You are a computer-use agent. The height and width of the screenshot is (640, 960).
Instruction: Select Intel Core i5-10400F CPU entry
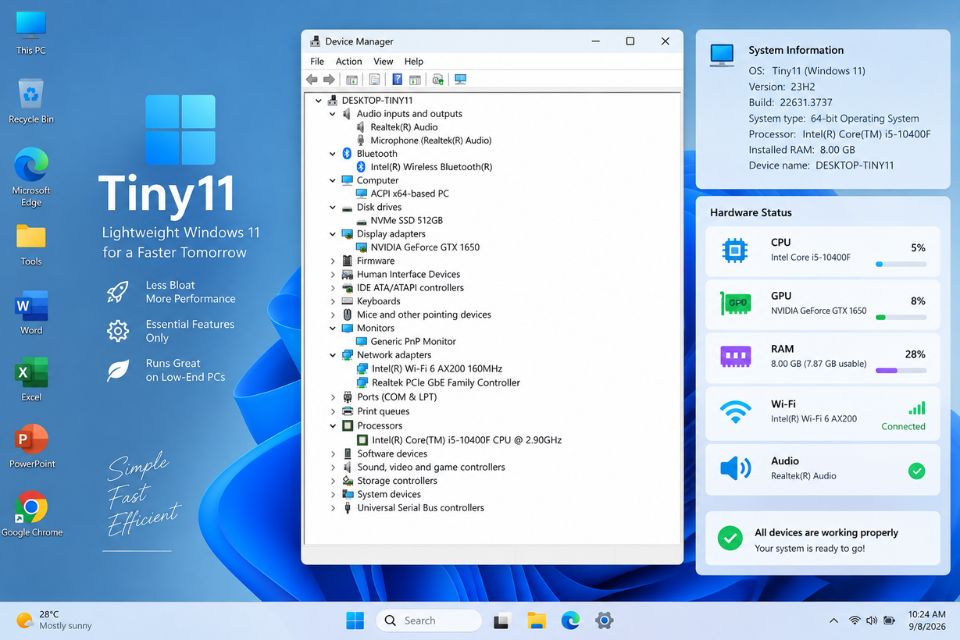[467, 440]
